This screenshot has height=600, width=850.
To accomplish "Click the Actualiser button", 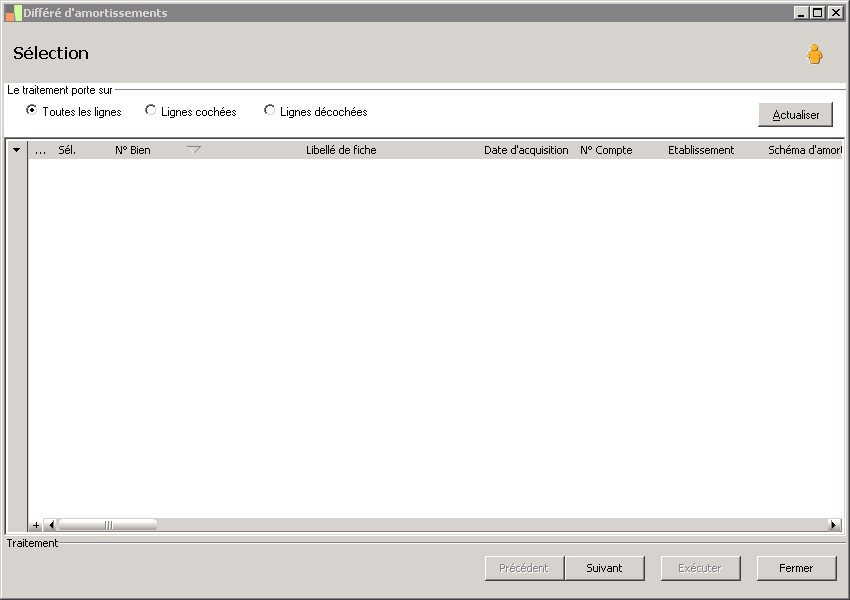I will tap(795, 115).
